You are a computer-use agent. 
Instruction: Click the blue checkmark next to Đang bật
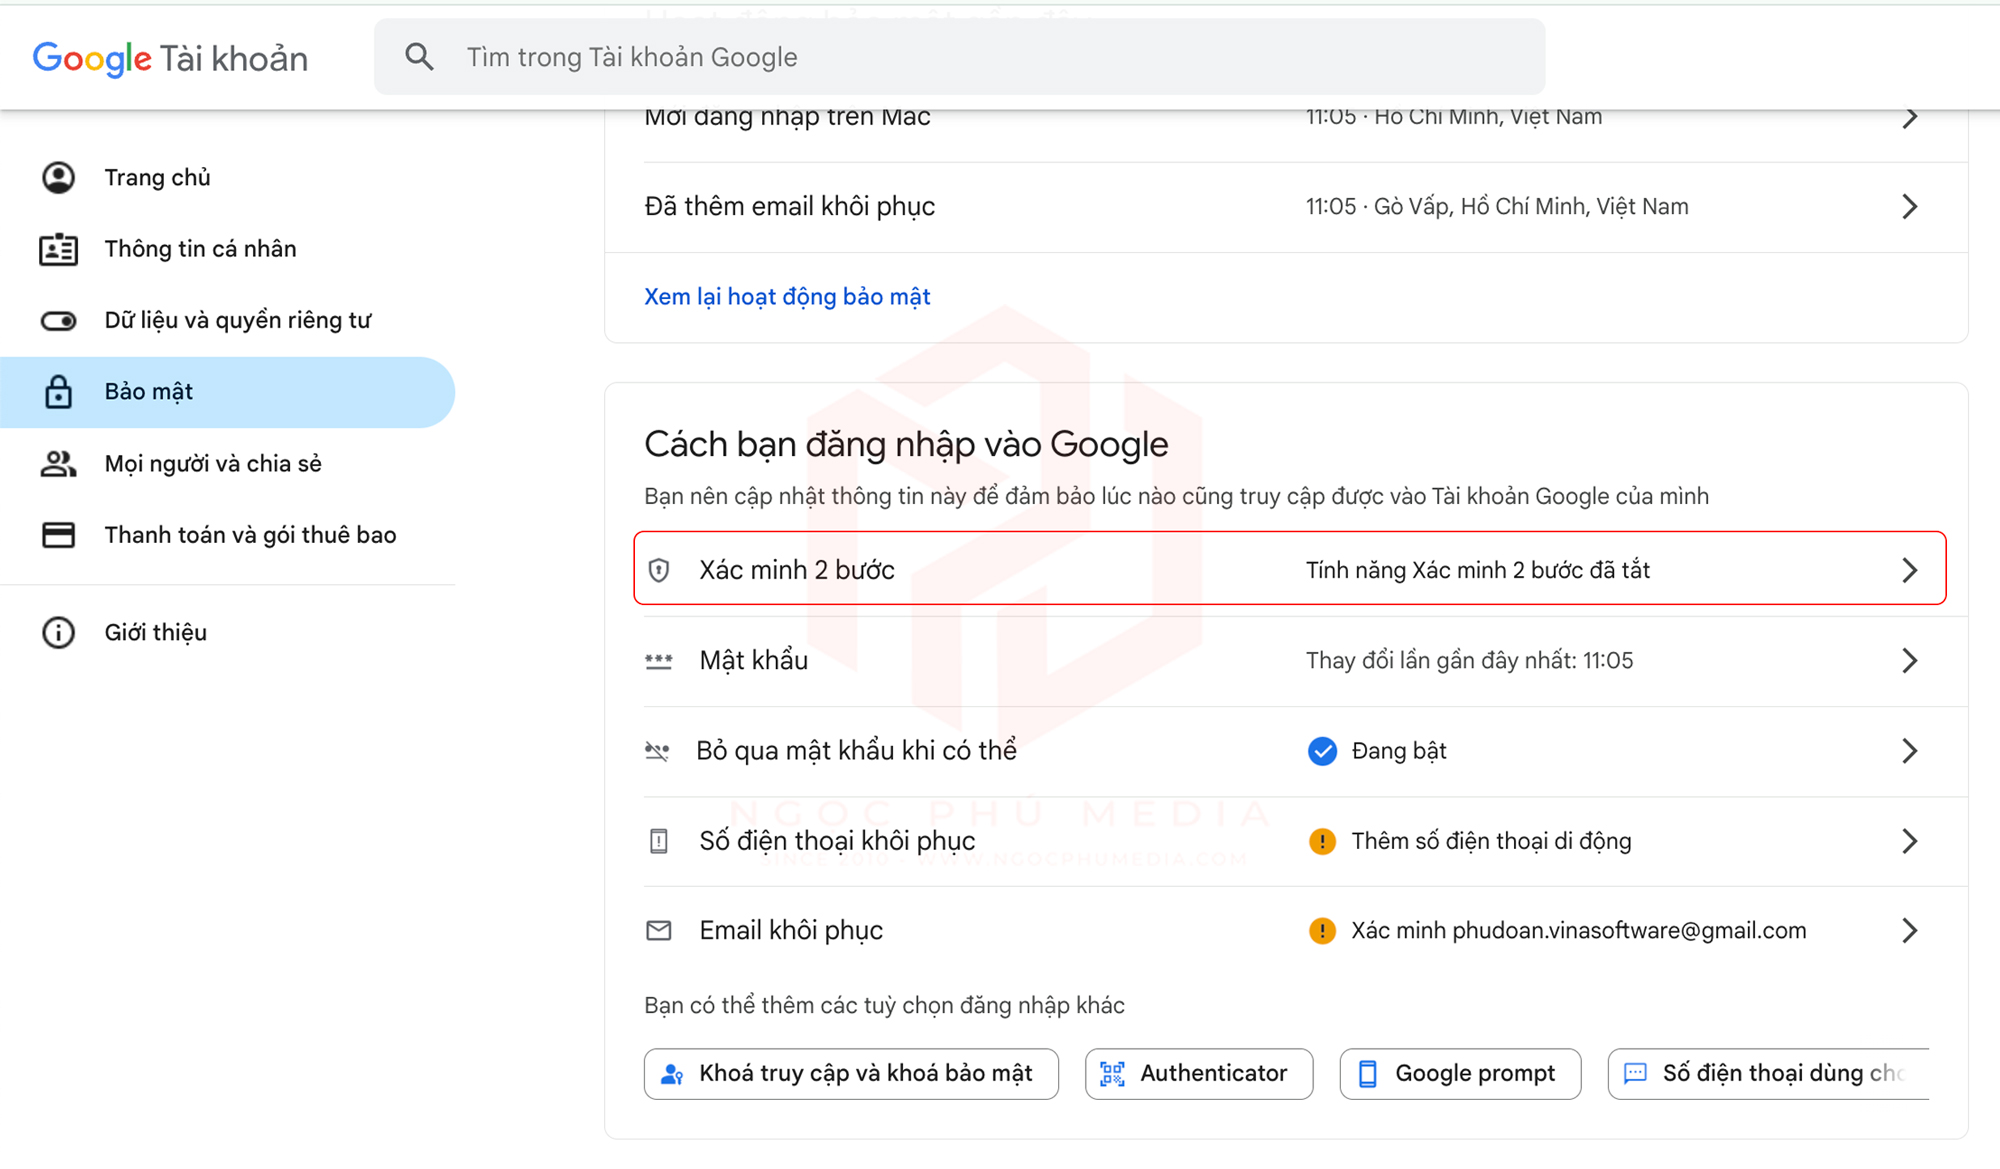tap(1322, 751)
